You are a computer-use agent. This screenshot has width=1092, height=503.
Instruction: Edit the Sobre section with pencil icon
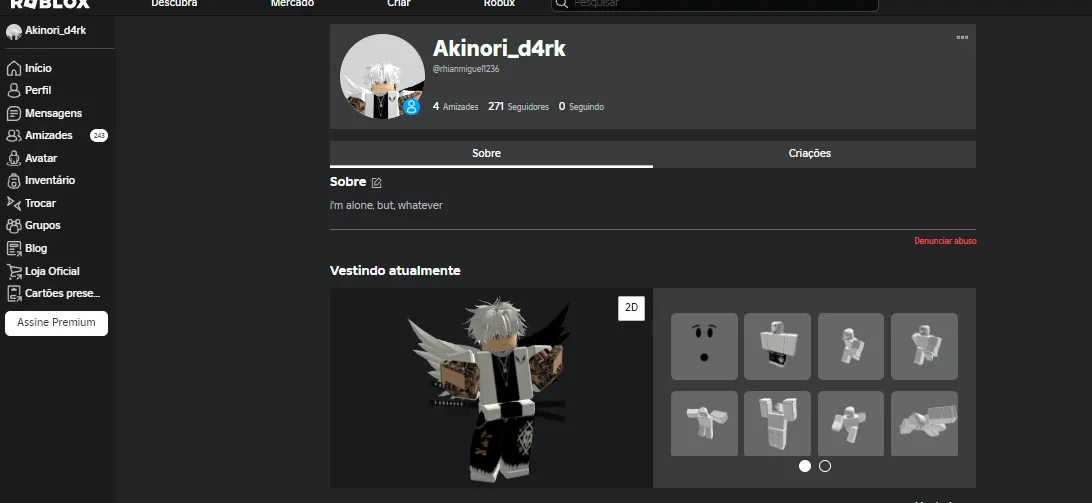[x=377, y=183]
